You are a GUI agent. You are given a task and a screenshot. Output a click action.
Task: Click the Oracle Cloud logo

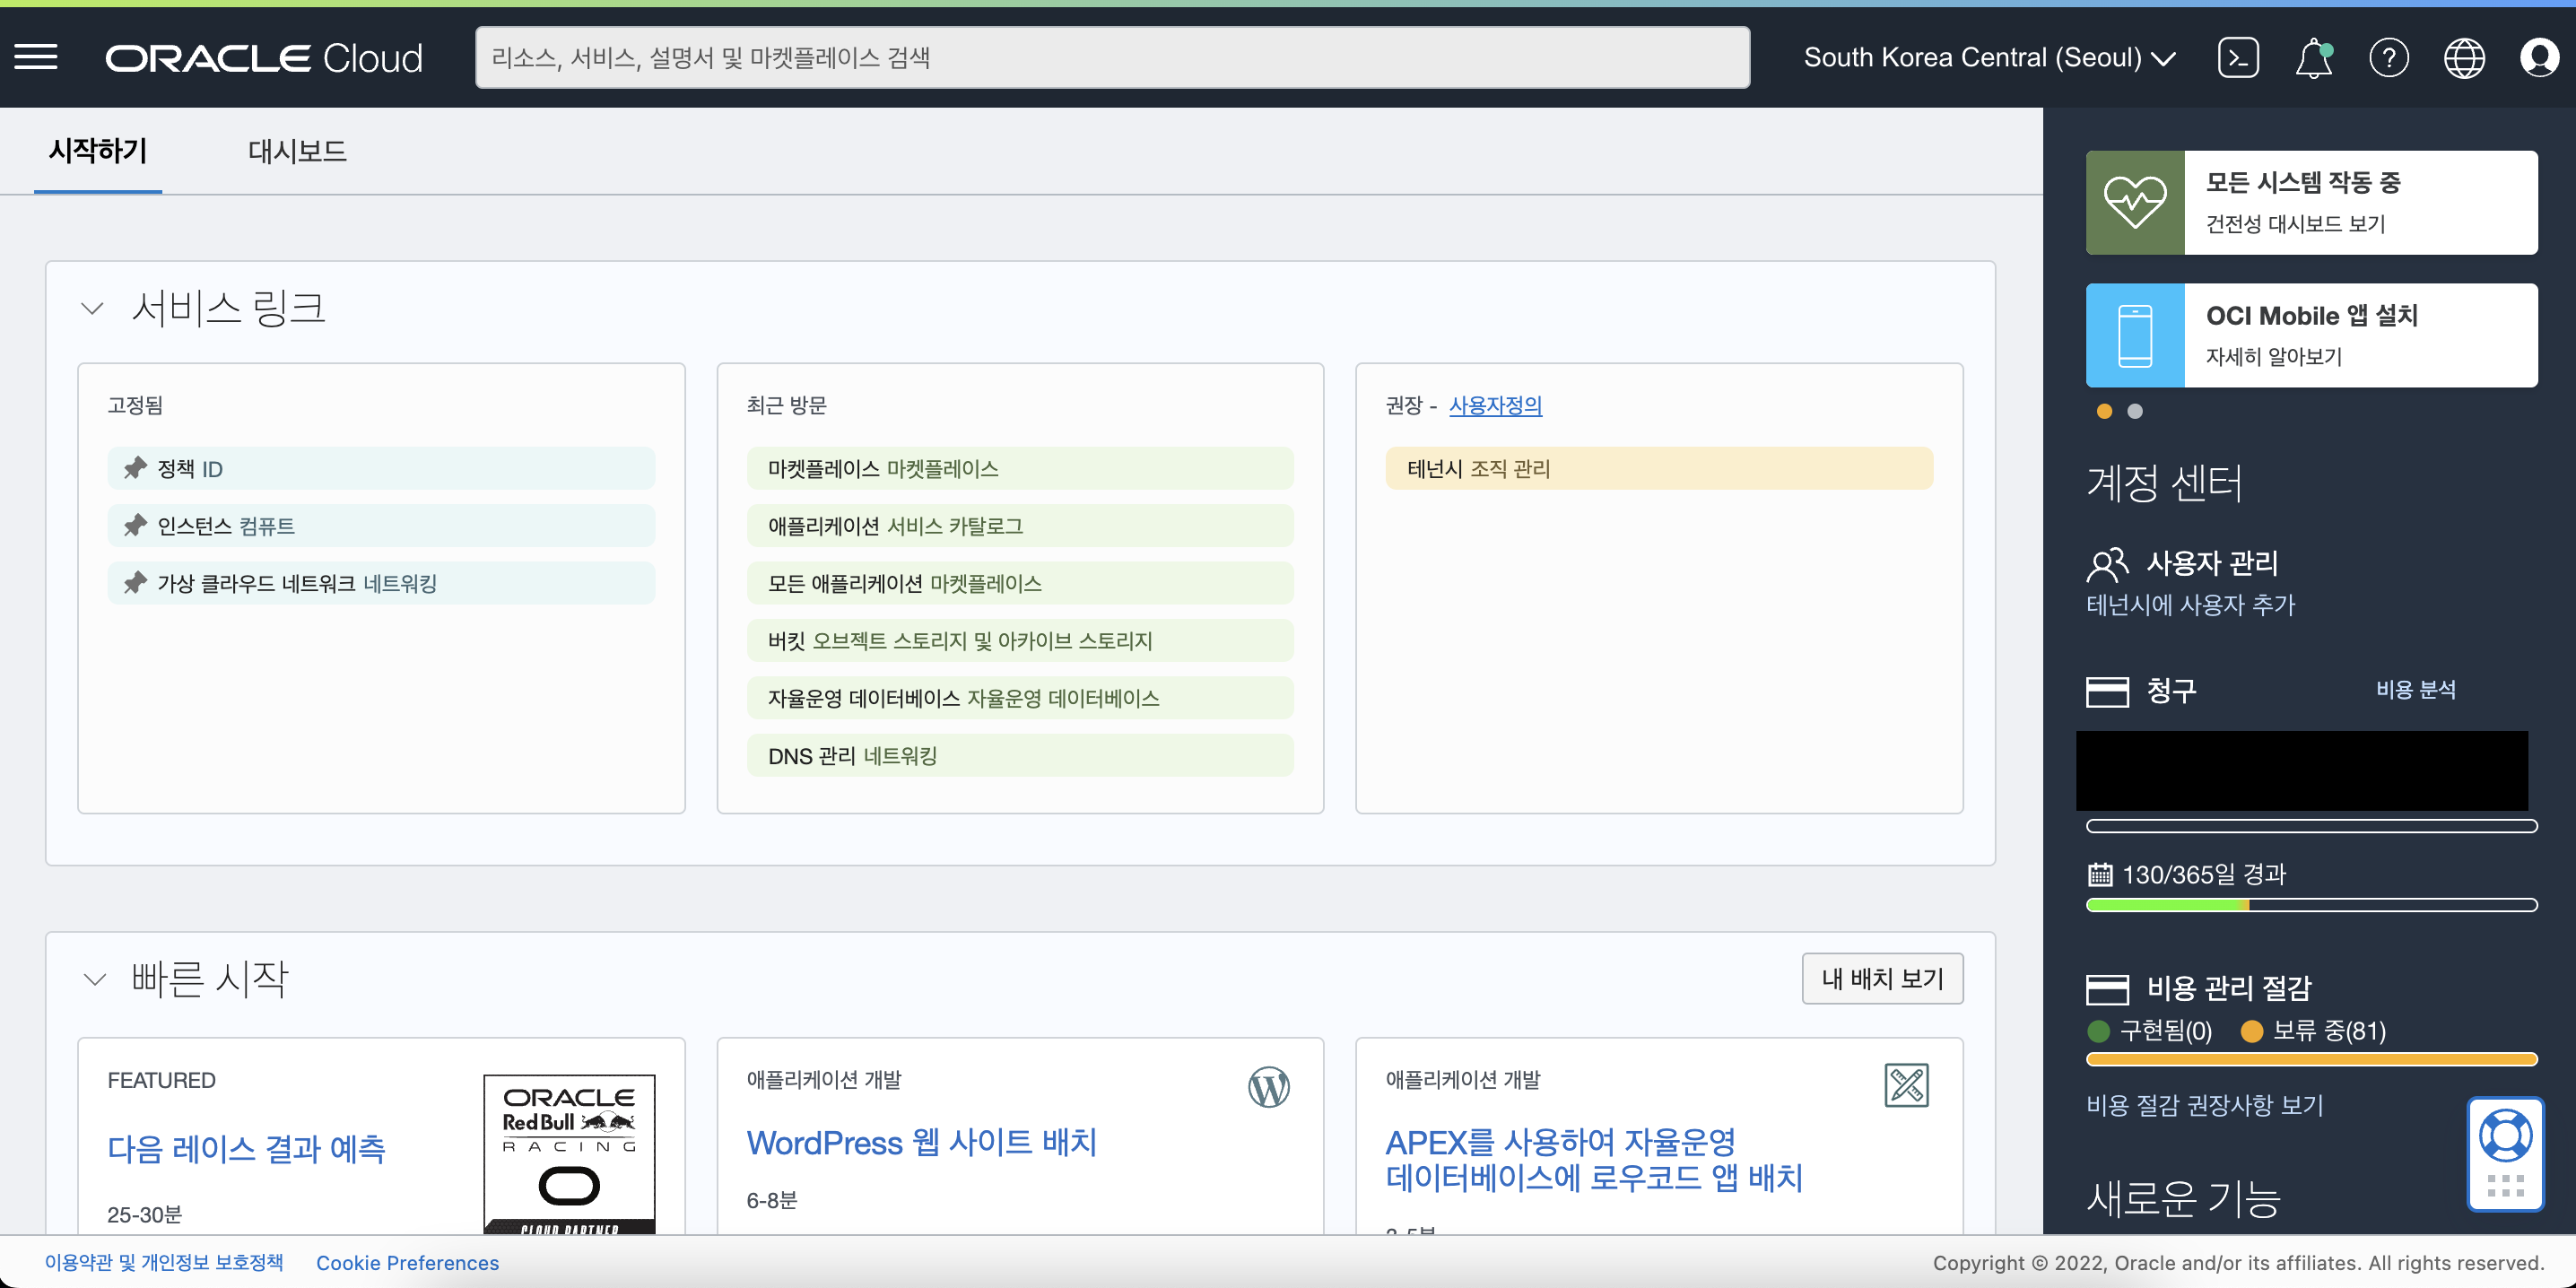265,58
